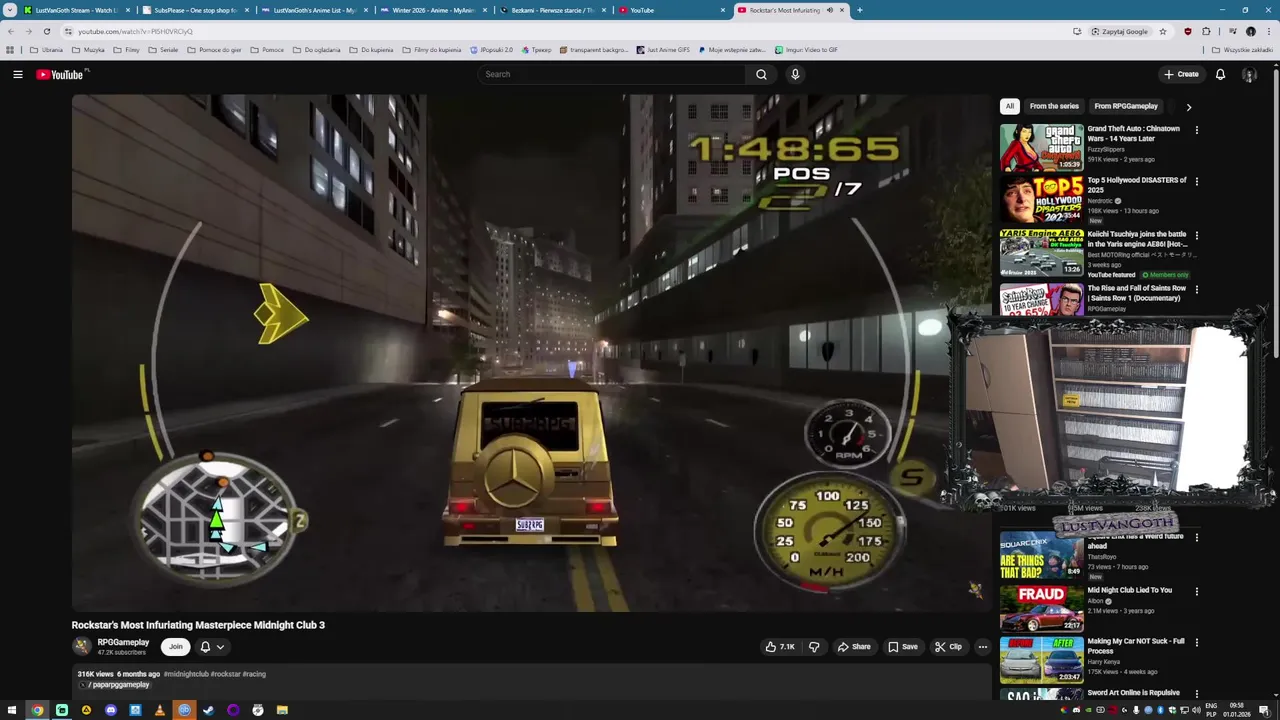Like the video with thumbs-up 7.1K
This screenshot has width=1280, height=720.
point(780,647)
